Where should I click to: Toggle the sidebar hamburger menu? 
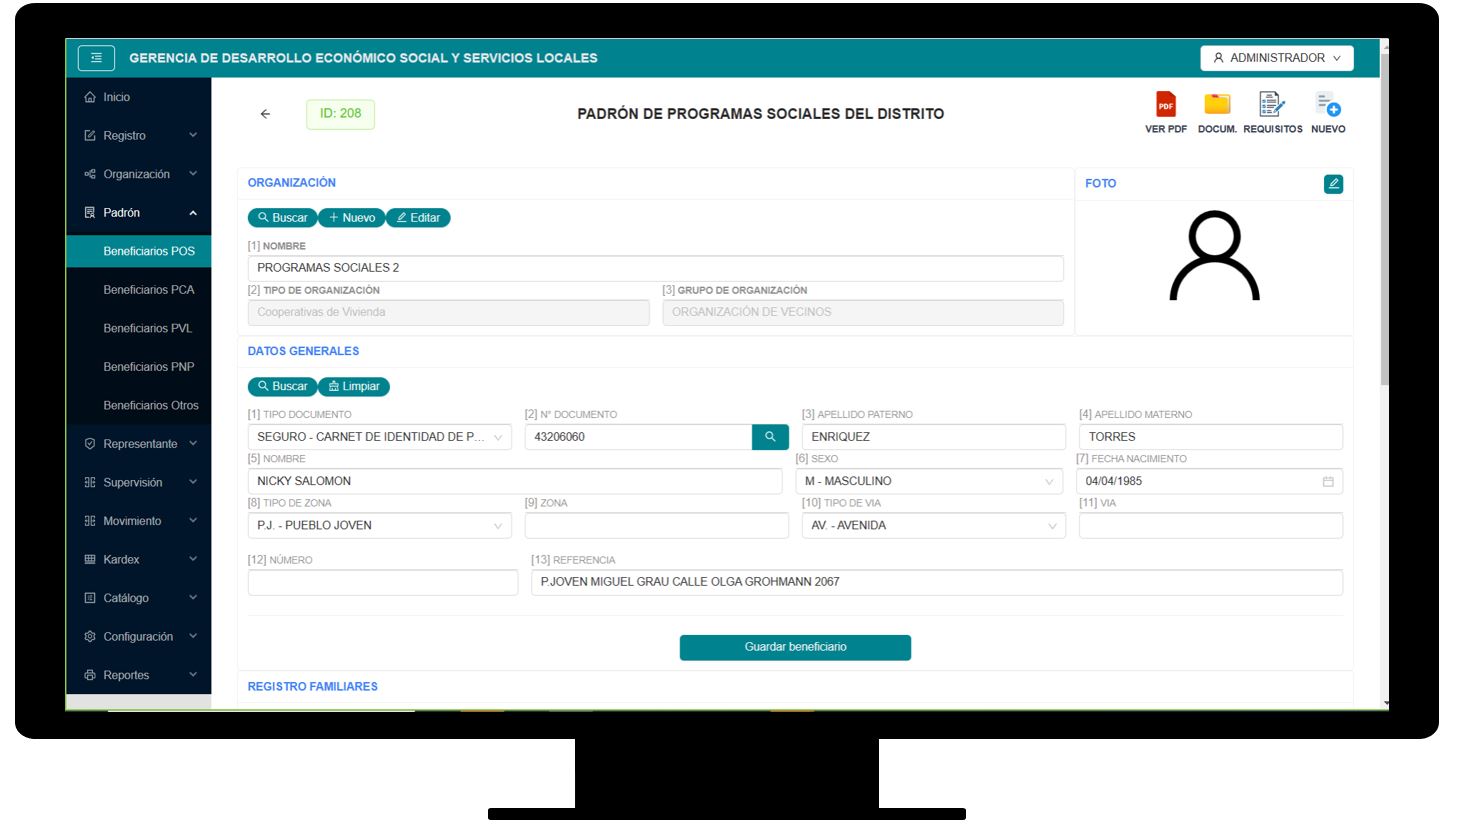tap(96, 58)
